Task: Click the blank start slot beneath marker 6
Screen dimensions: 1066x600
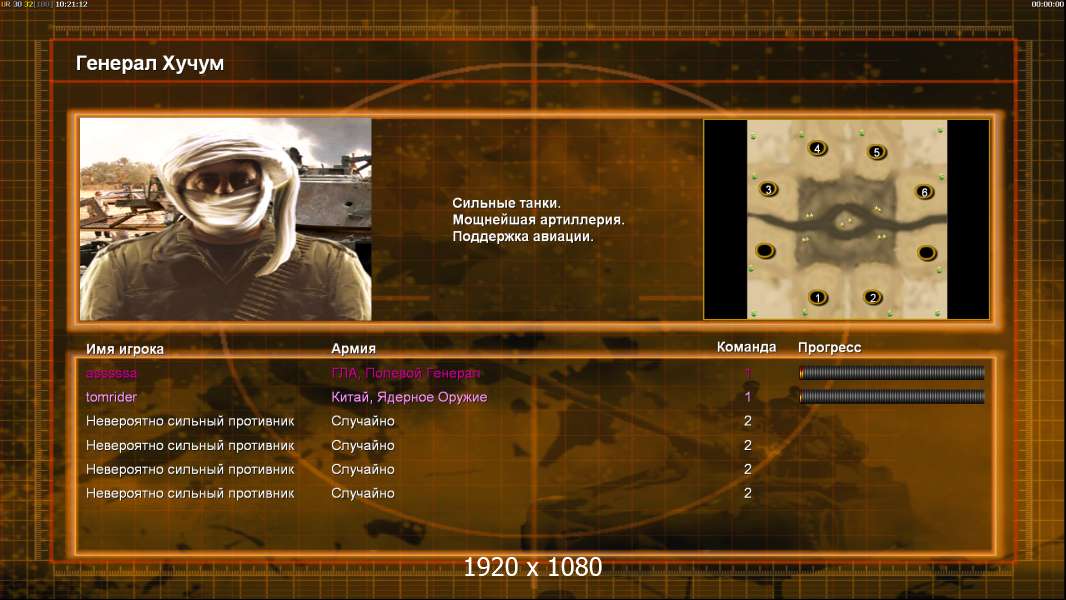Action: click(x=927, y=253)
